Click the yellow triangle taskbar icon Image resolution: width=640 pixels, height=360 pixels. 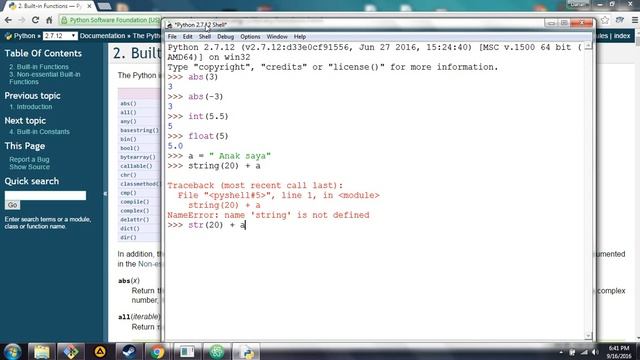(x=100, y=351)
